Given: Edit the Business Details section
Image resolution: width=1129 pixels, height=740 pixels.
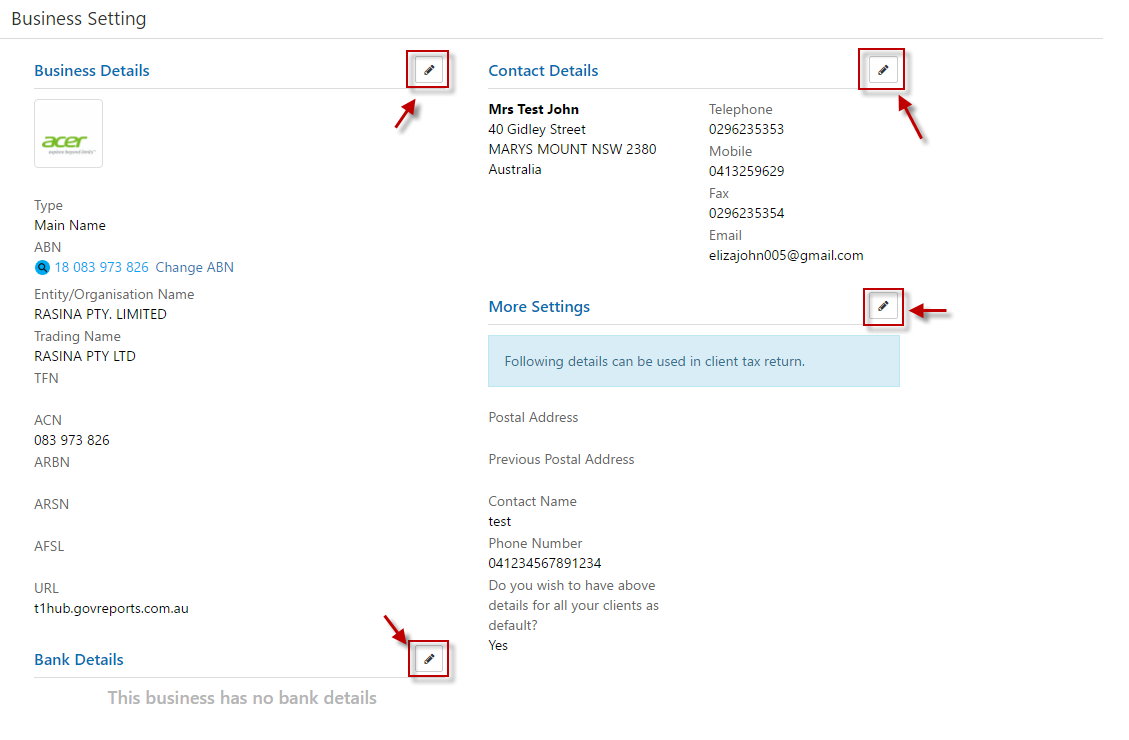Looking at the screenshot, I should click(x=429, y=70).
